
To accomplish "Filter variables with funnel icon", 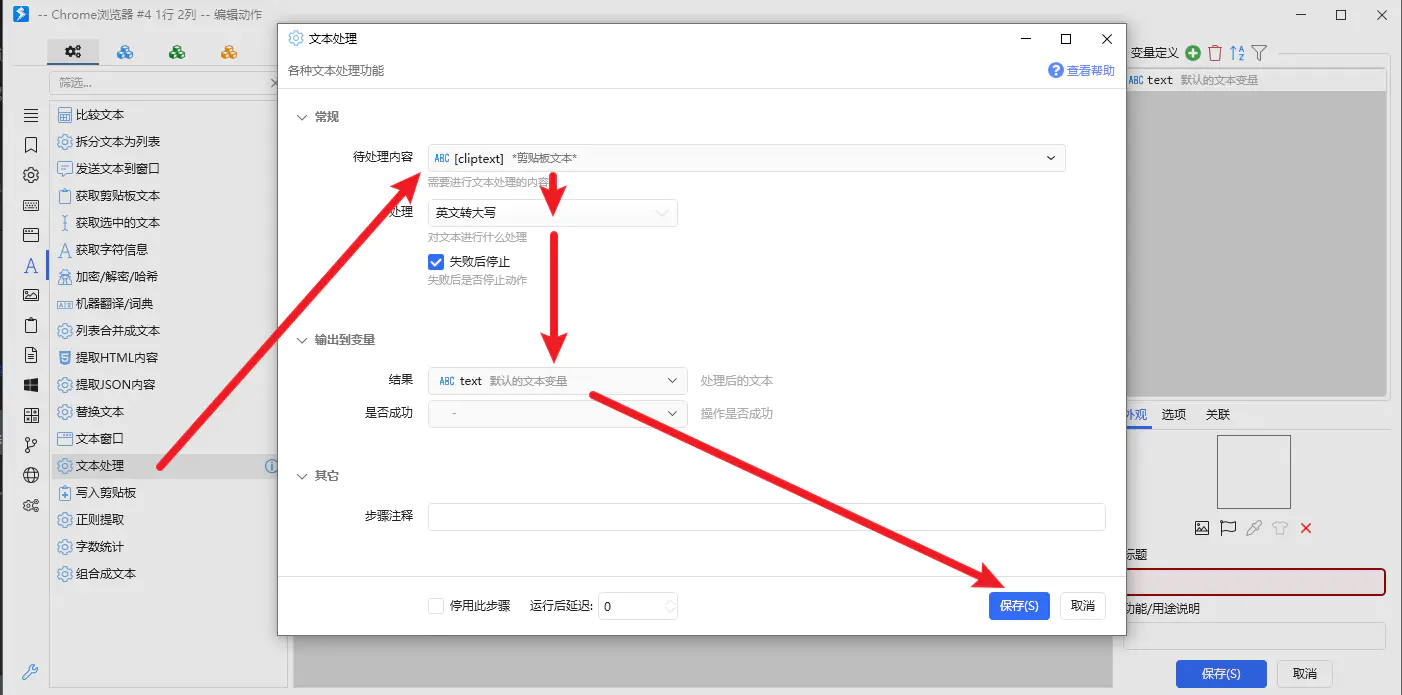I will (1259, 53).
